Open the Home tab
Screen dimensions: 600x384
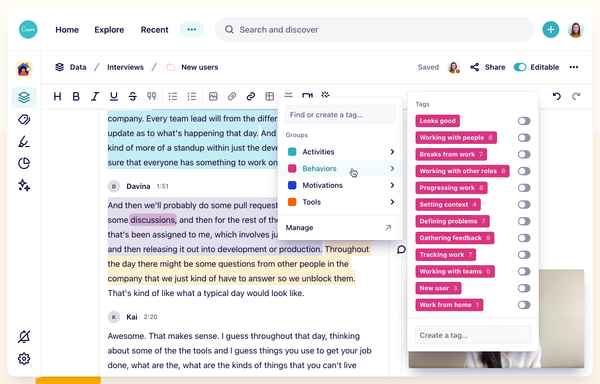coord(67,30)
